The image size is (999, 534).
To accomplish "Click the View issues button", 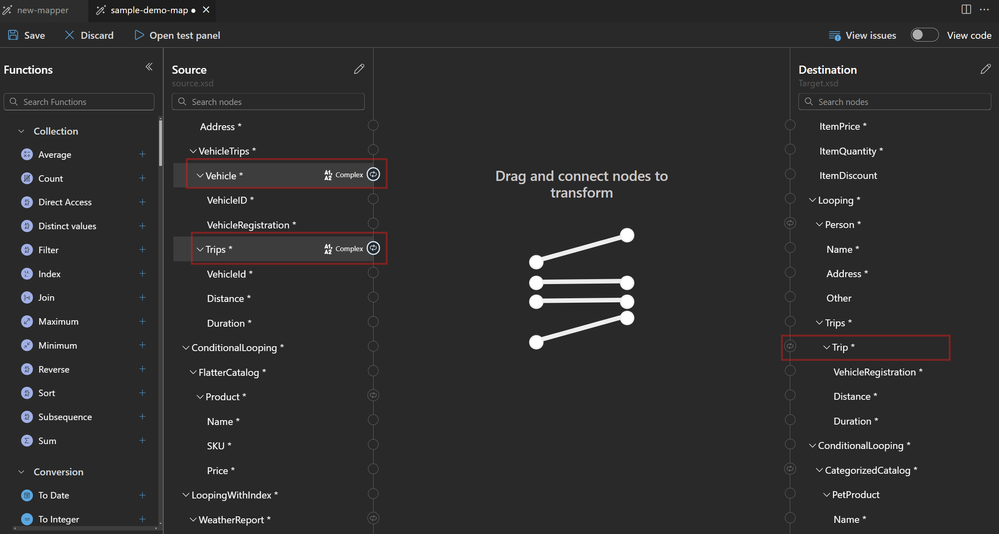I will [862, 35].
